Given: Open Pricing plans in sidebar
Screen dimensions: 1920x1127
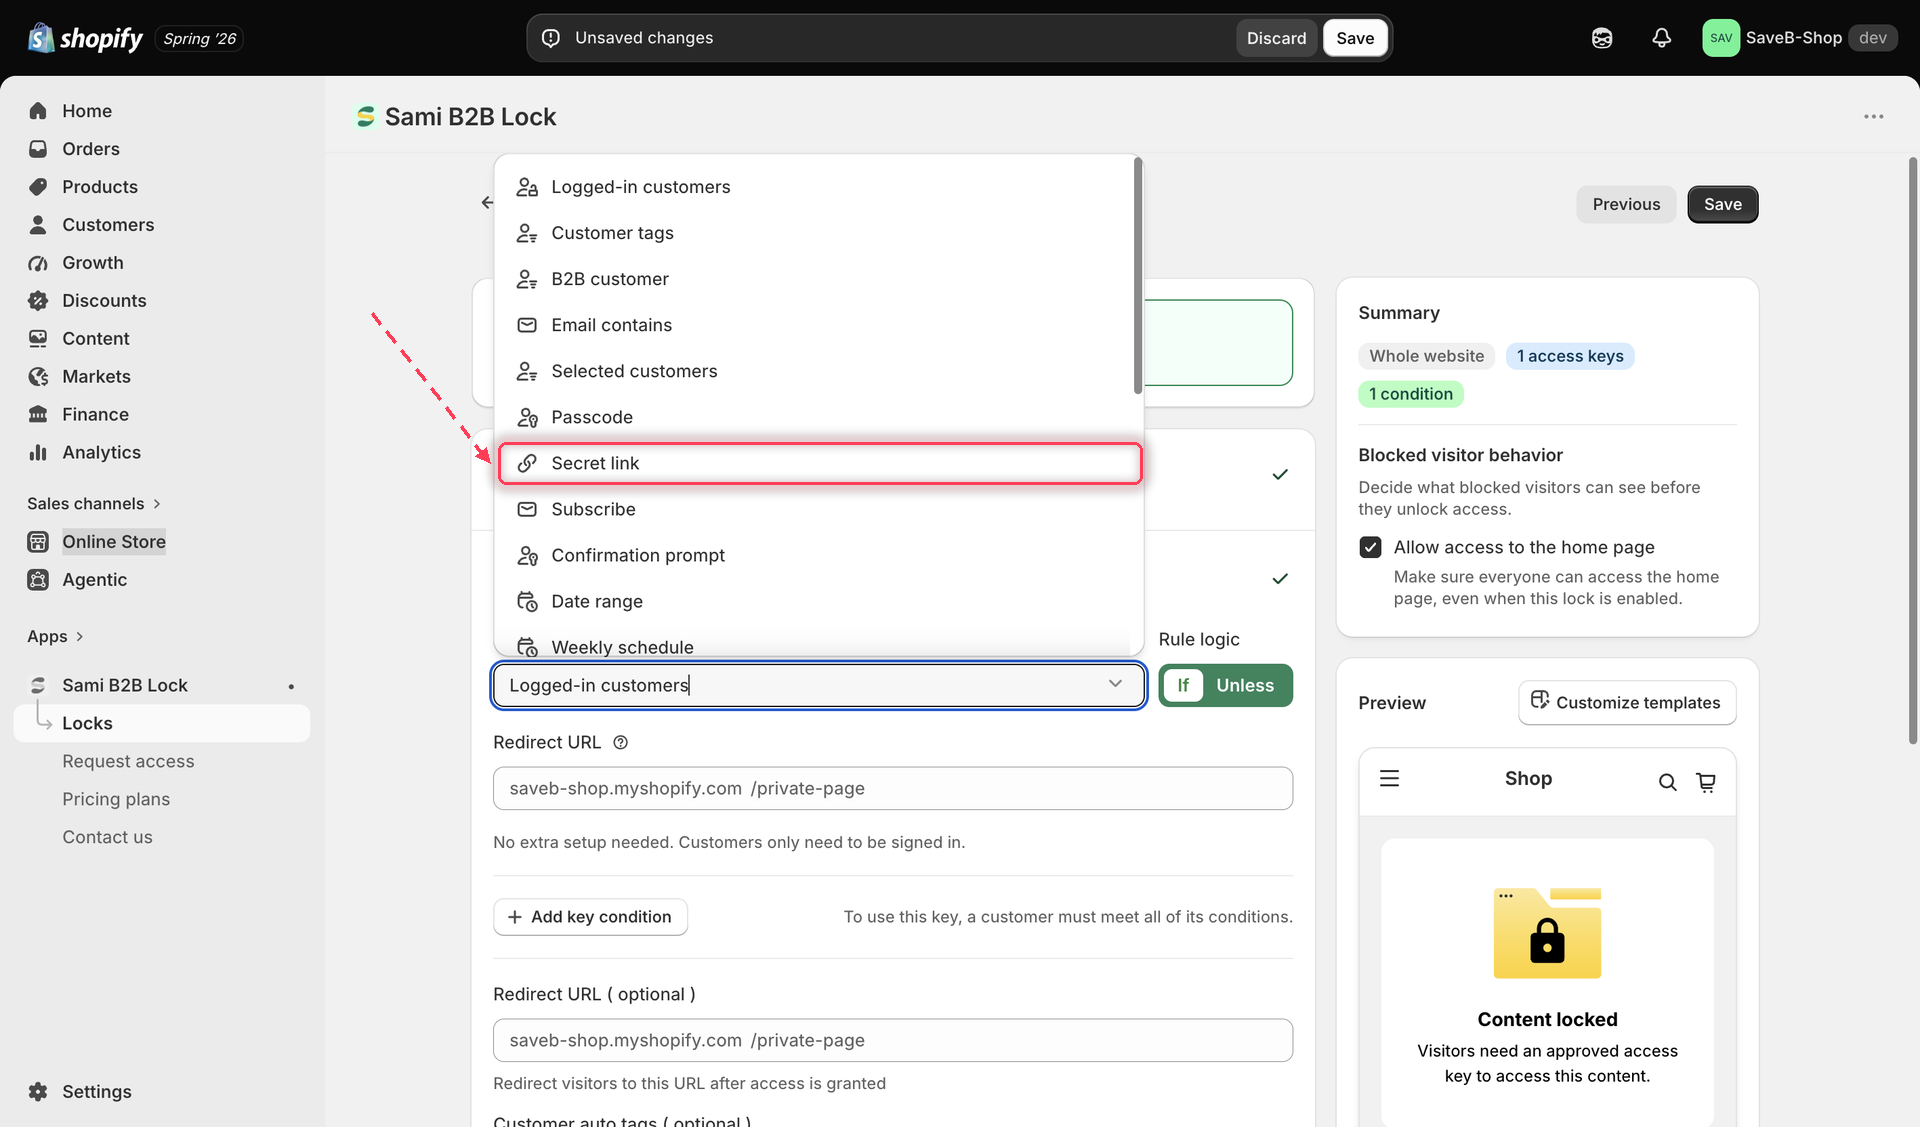Looking at the screenshot, I should [116, 799].
